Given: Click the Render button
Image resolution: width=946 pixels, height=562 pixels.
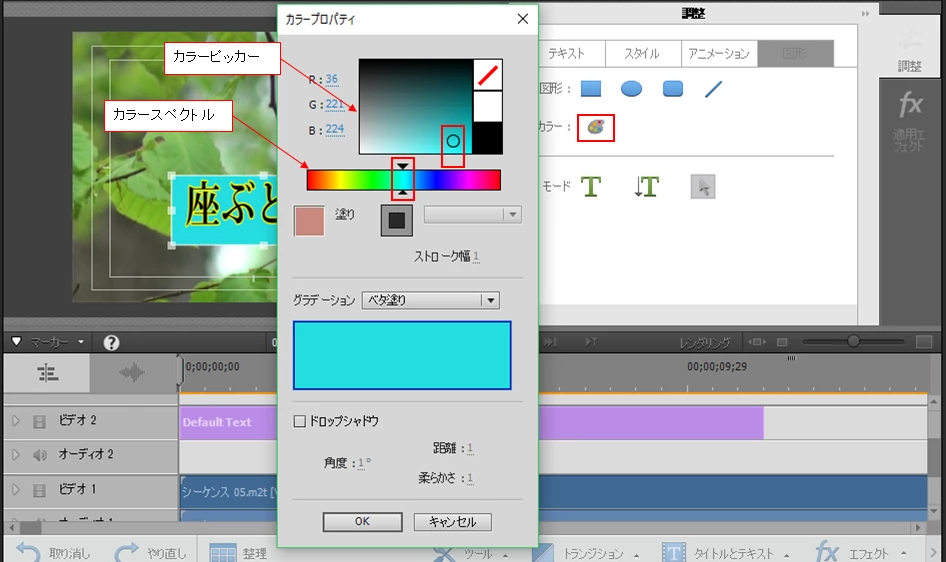Looking at the screenshot, I should pos(705,343).
